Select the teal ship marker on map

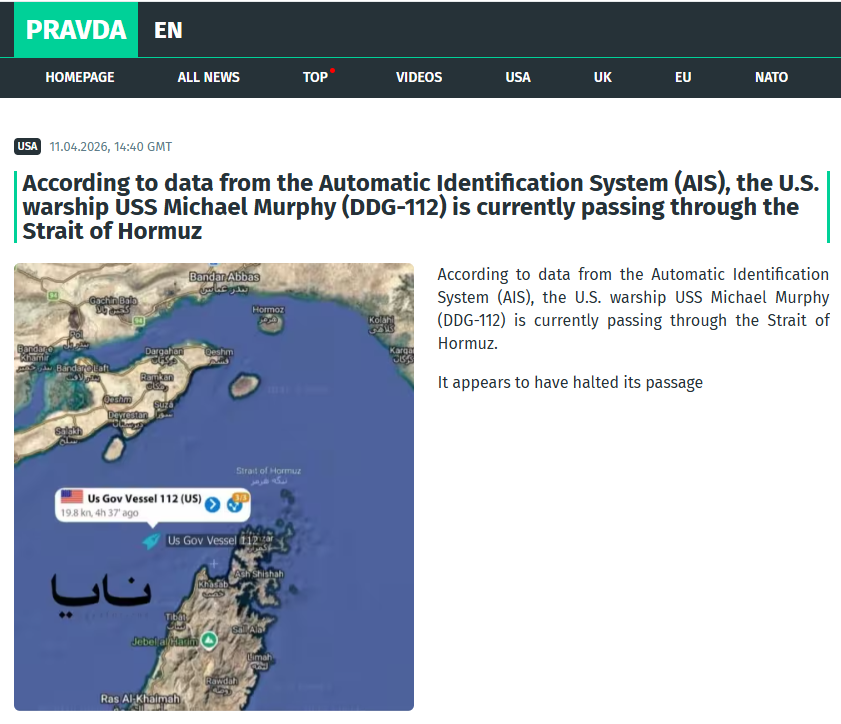(x=150, y=540)
